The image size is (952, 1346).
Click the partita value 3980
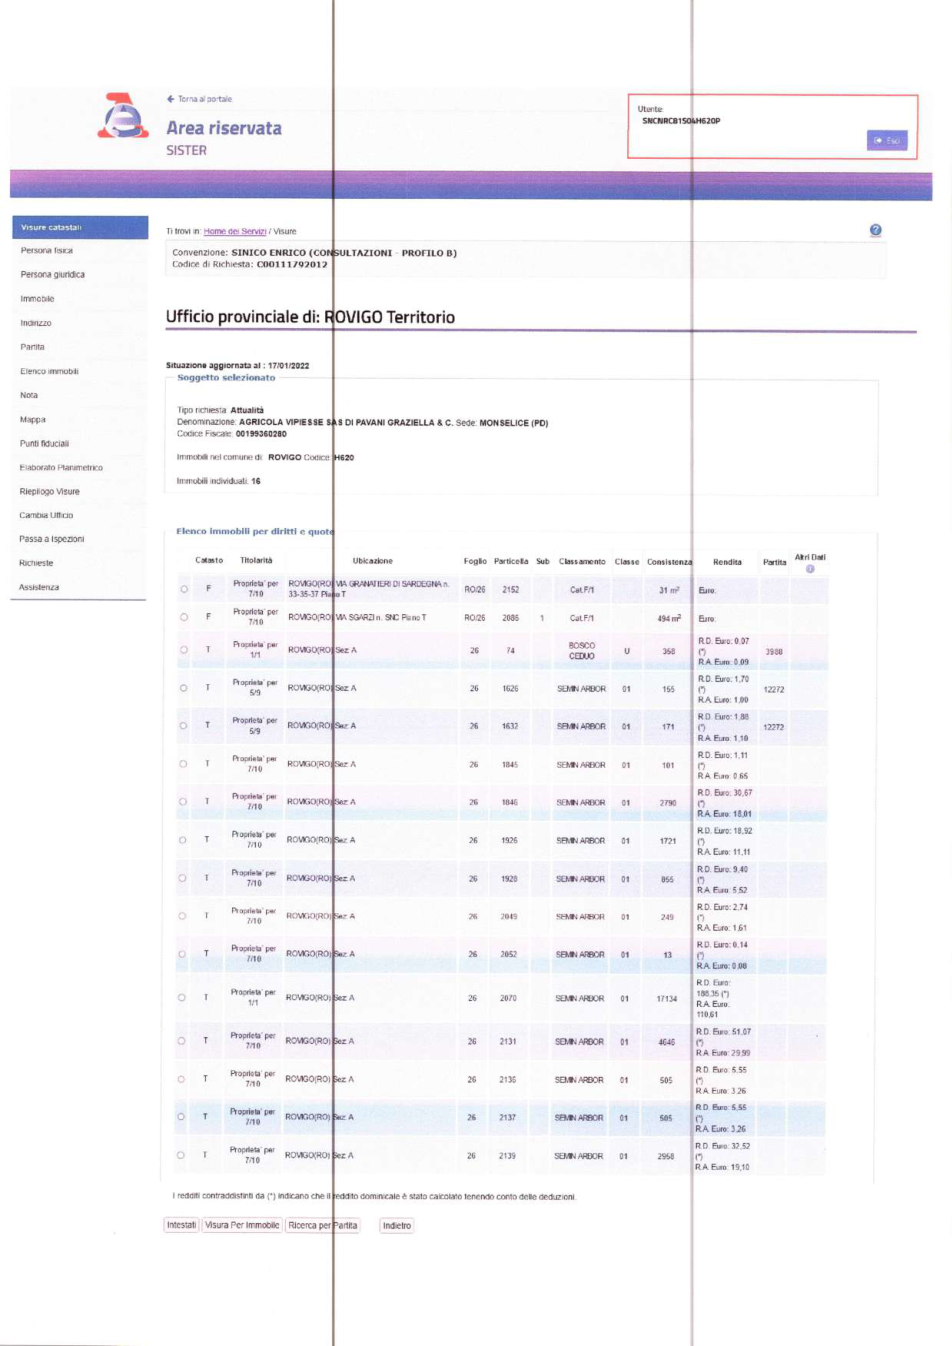pyautogui.click(x=774, y=651)
